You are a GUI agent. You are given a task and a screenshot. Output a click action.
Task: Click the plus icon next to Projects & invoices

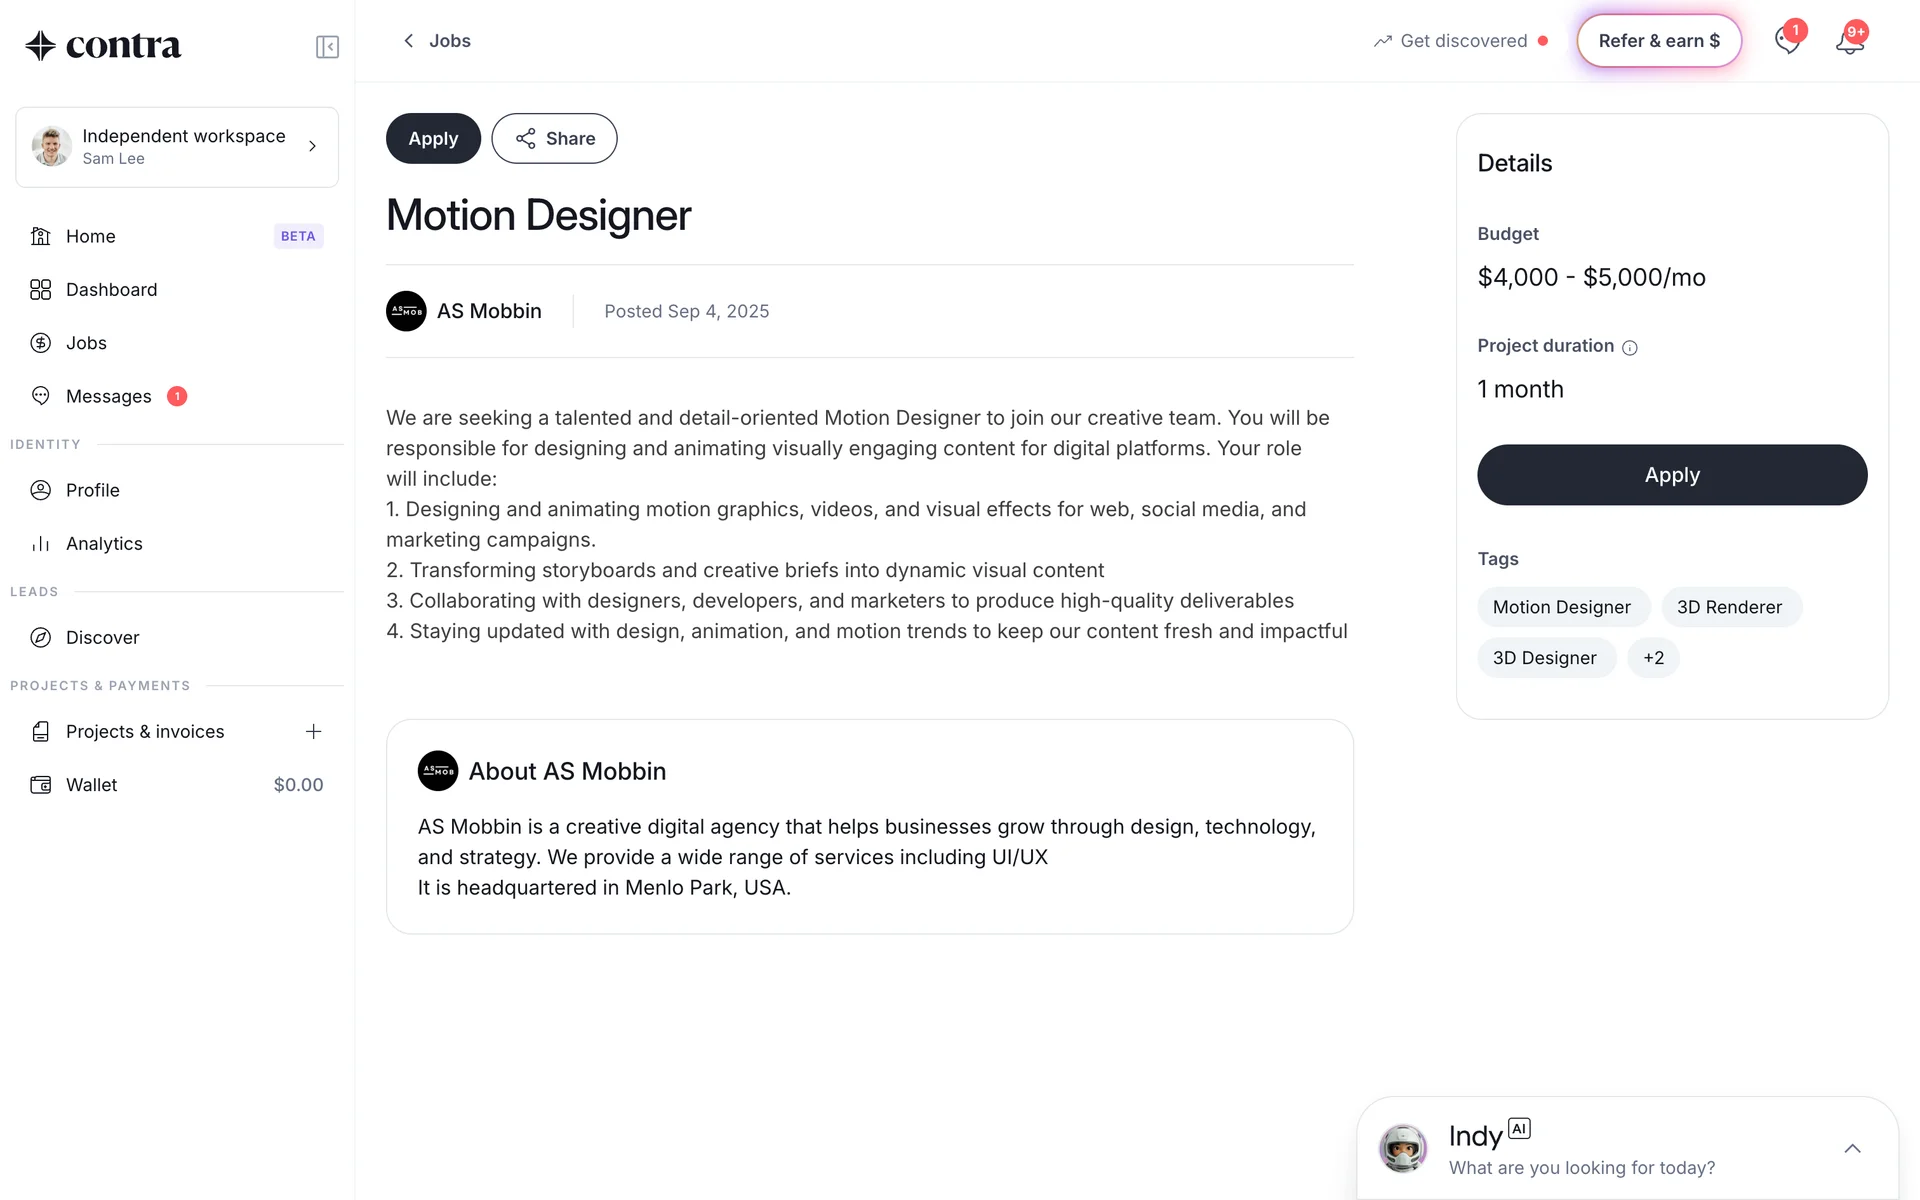coord(313,732)
